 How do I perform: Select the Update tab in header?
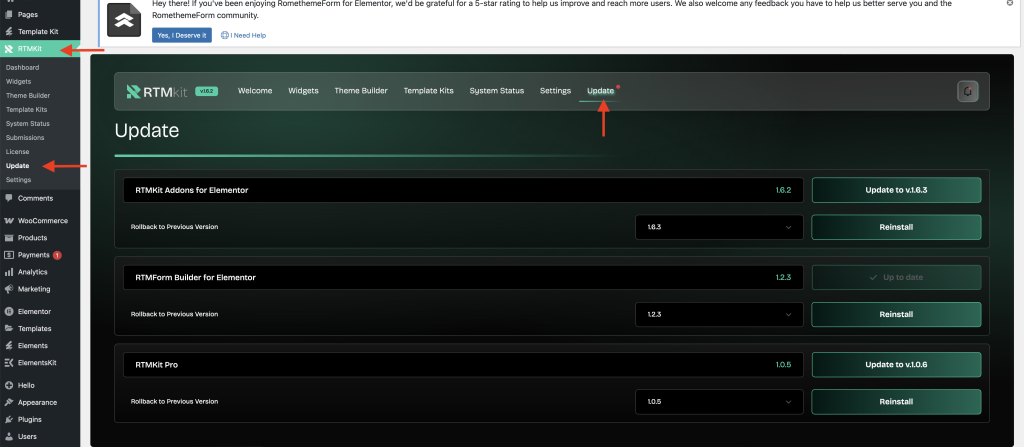[x=600, y=91]
